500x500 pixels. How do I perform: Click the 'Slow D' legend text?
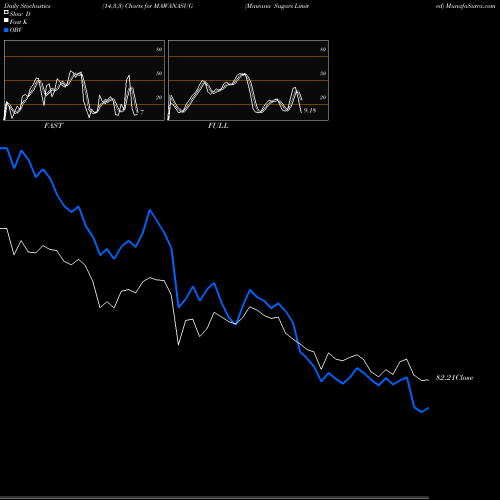coord(20,14)
